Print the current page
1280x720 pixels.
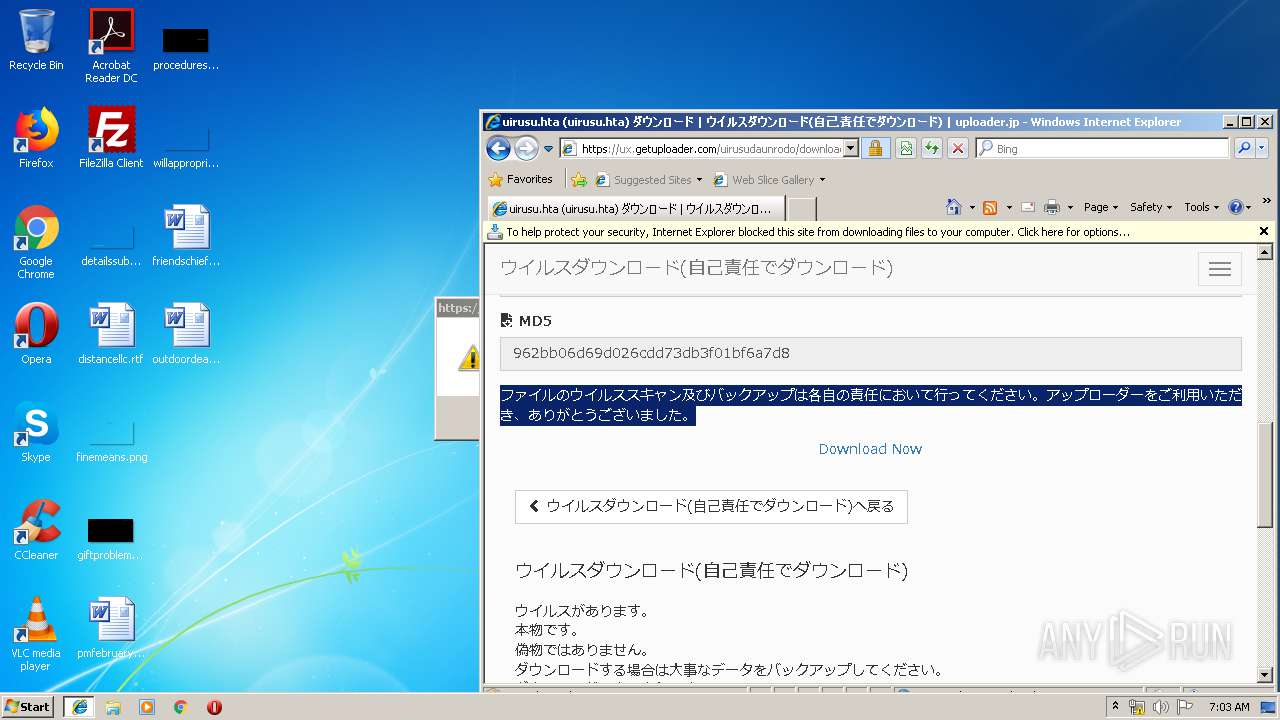pyautogui.click(x=1051, y=207)
